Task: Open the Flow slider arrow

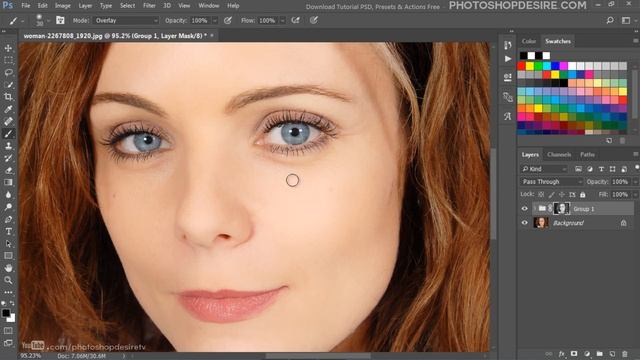Action: point(282,20)
